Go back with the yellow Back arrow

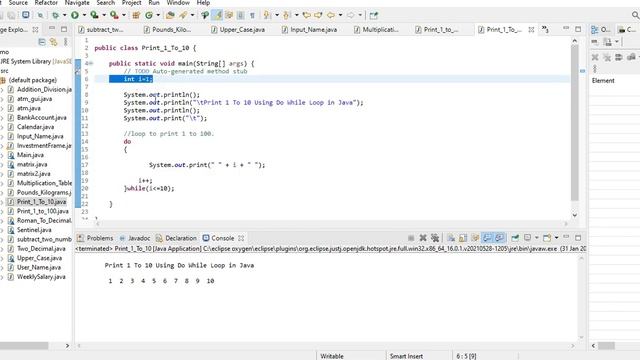331,15
